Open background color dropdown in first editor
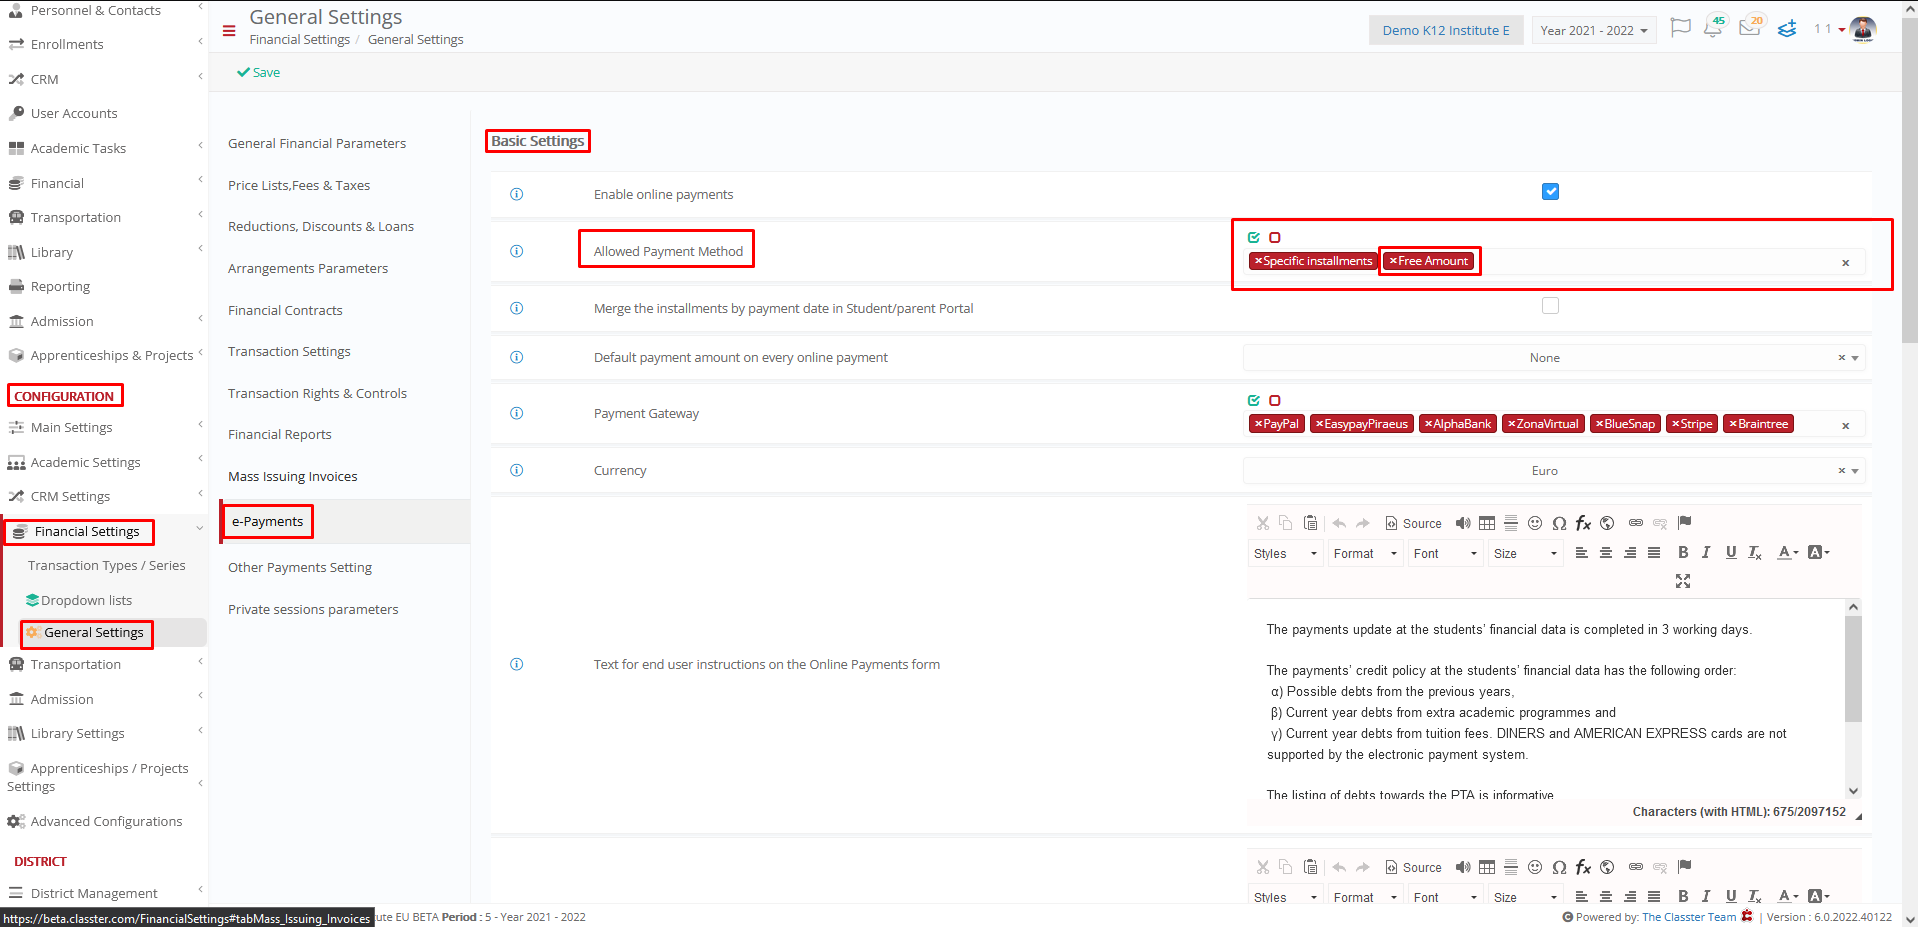The width and height of the screenshot is (1918, 927). point(1819,552)
